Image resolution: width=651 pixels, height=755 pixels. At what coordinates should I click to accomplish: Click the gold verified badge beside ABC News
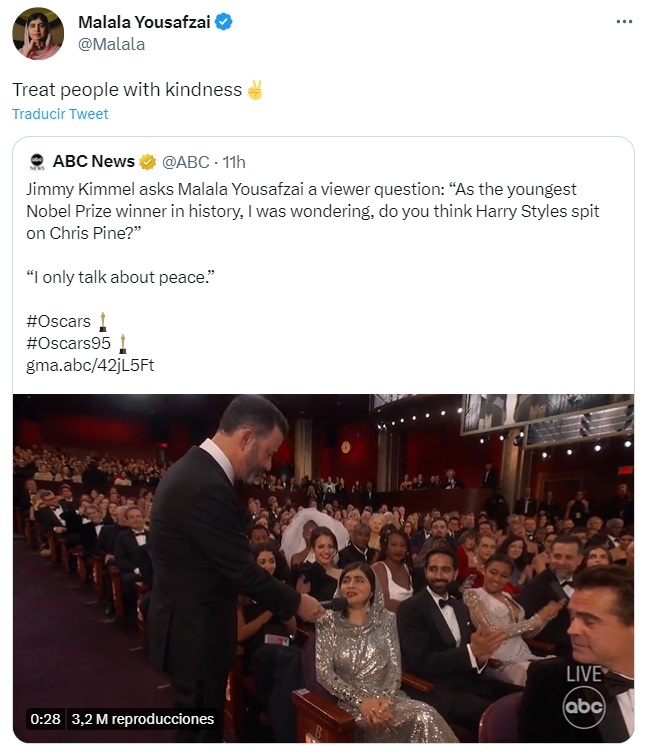click(x=147, y=162)
